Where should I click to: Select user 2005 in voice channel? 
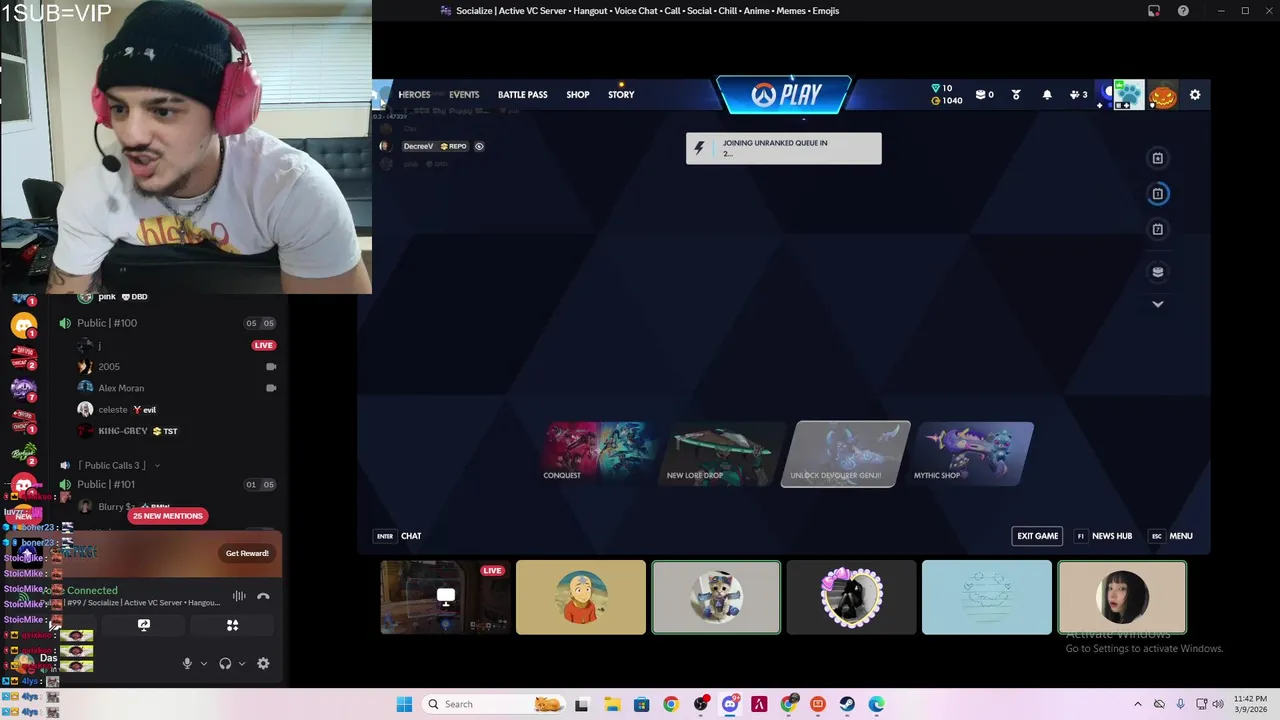pyautogui.click(x=109, y=366)
